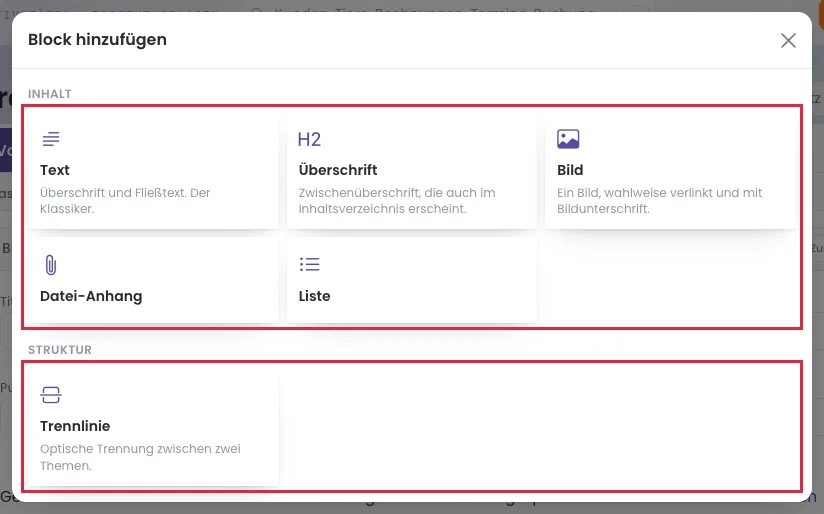
Task: Click the 'Block hinzufügen' dialog title
Action: click(x=97, y=39)
